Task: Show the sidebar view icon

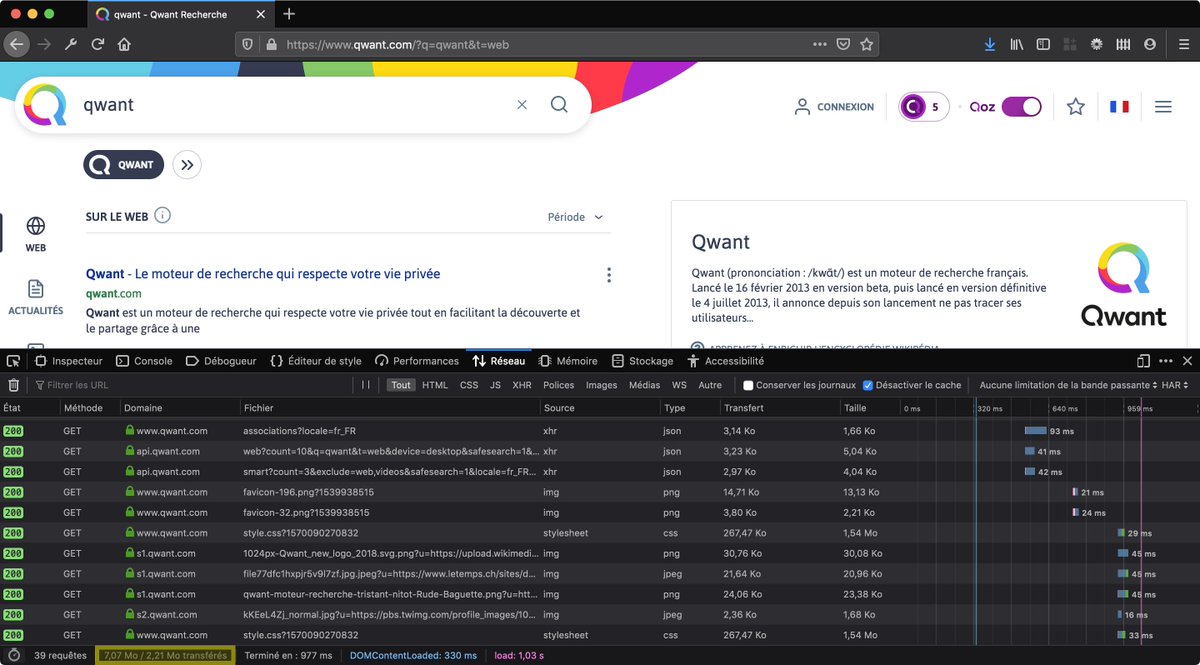Action: pyautogui.click(x=1043, y=44)
